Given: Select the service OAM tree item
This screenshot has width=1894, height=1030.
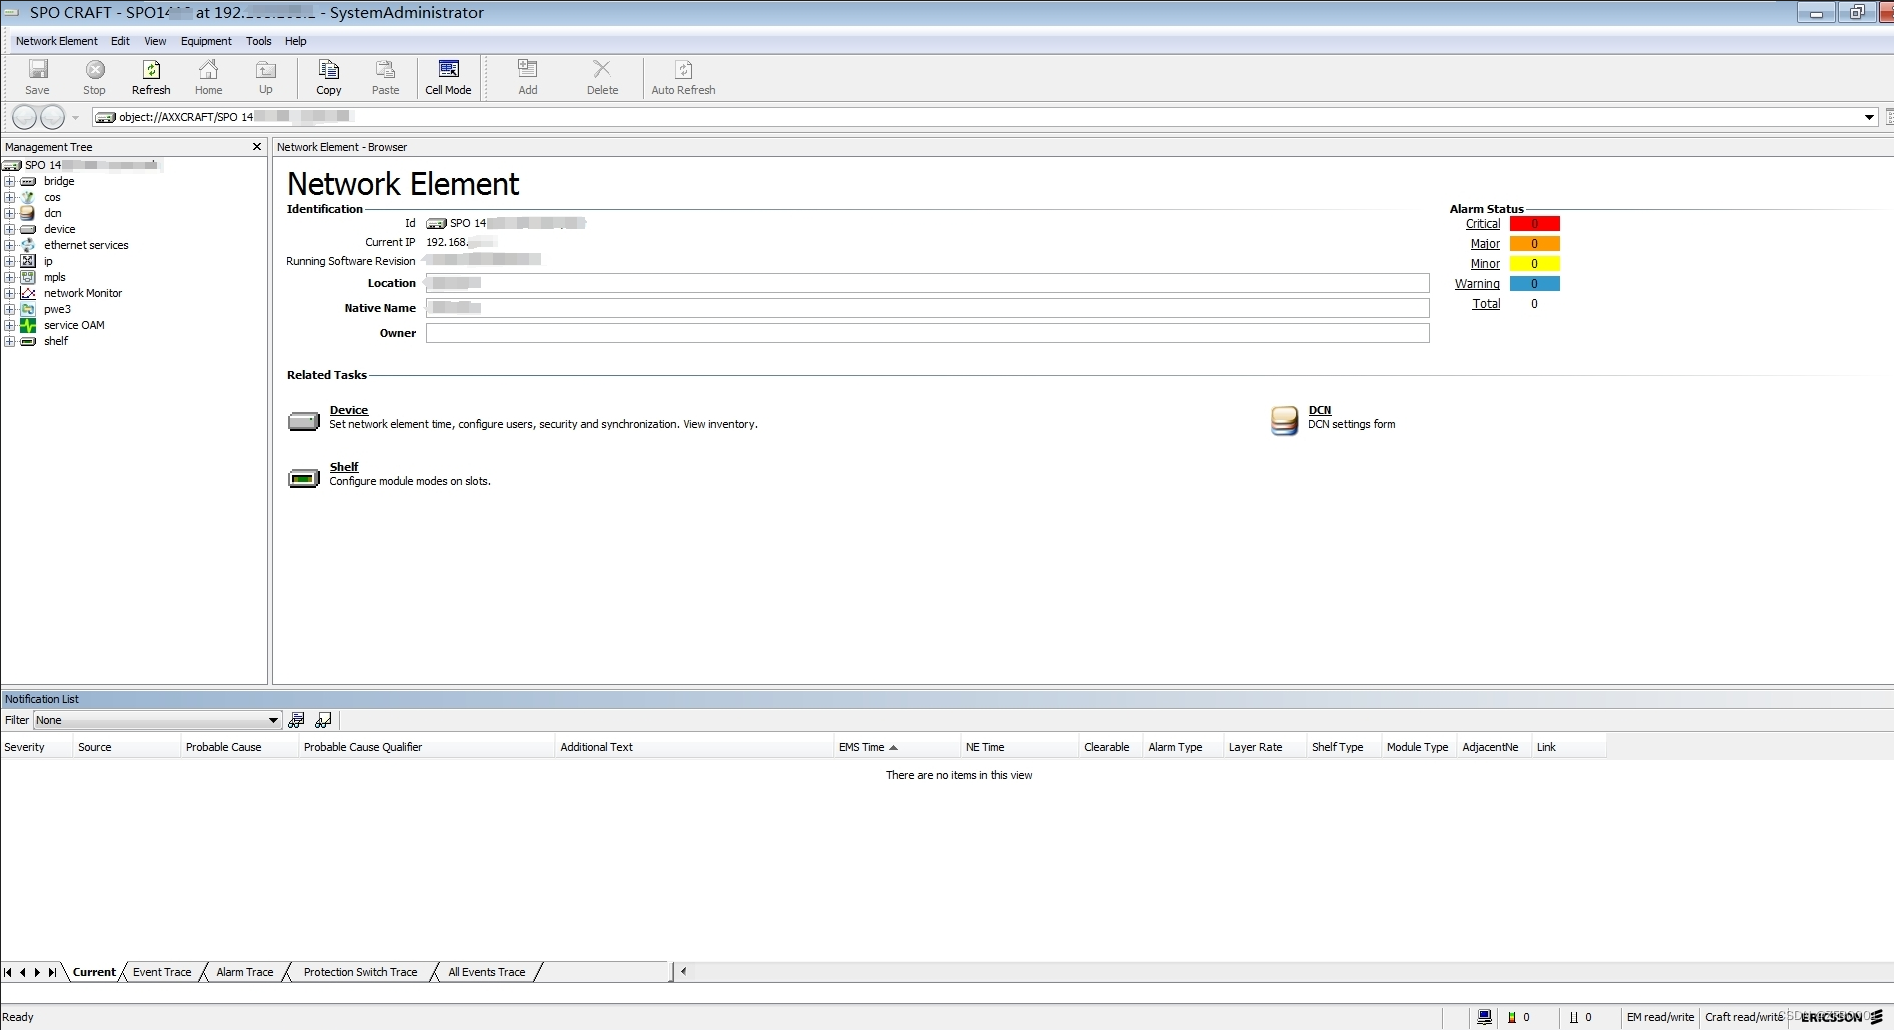Looking at the screenshot, I should click(x=74, y=325).
